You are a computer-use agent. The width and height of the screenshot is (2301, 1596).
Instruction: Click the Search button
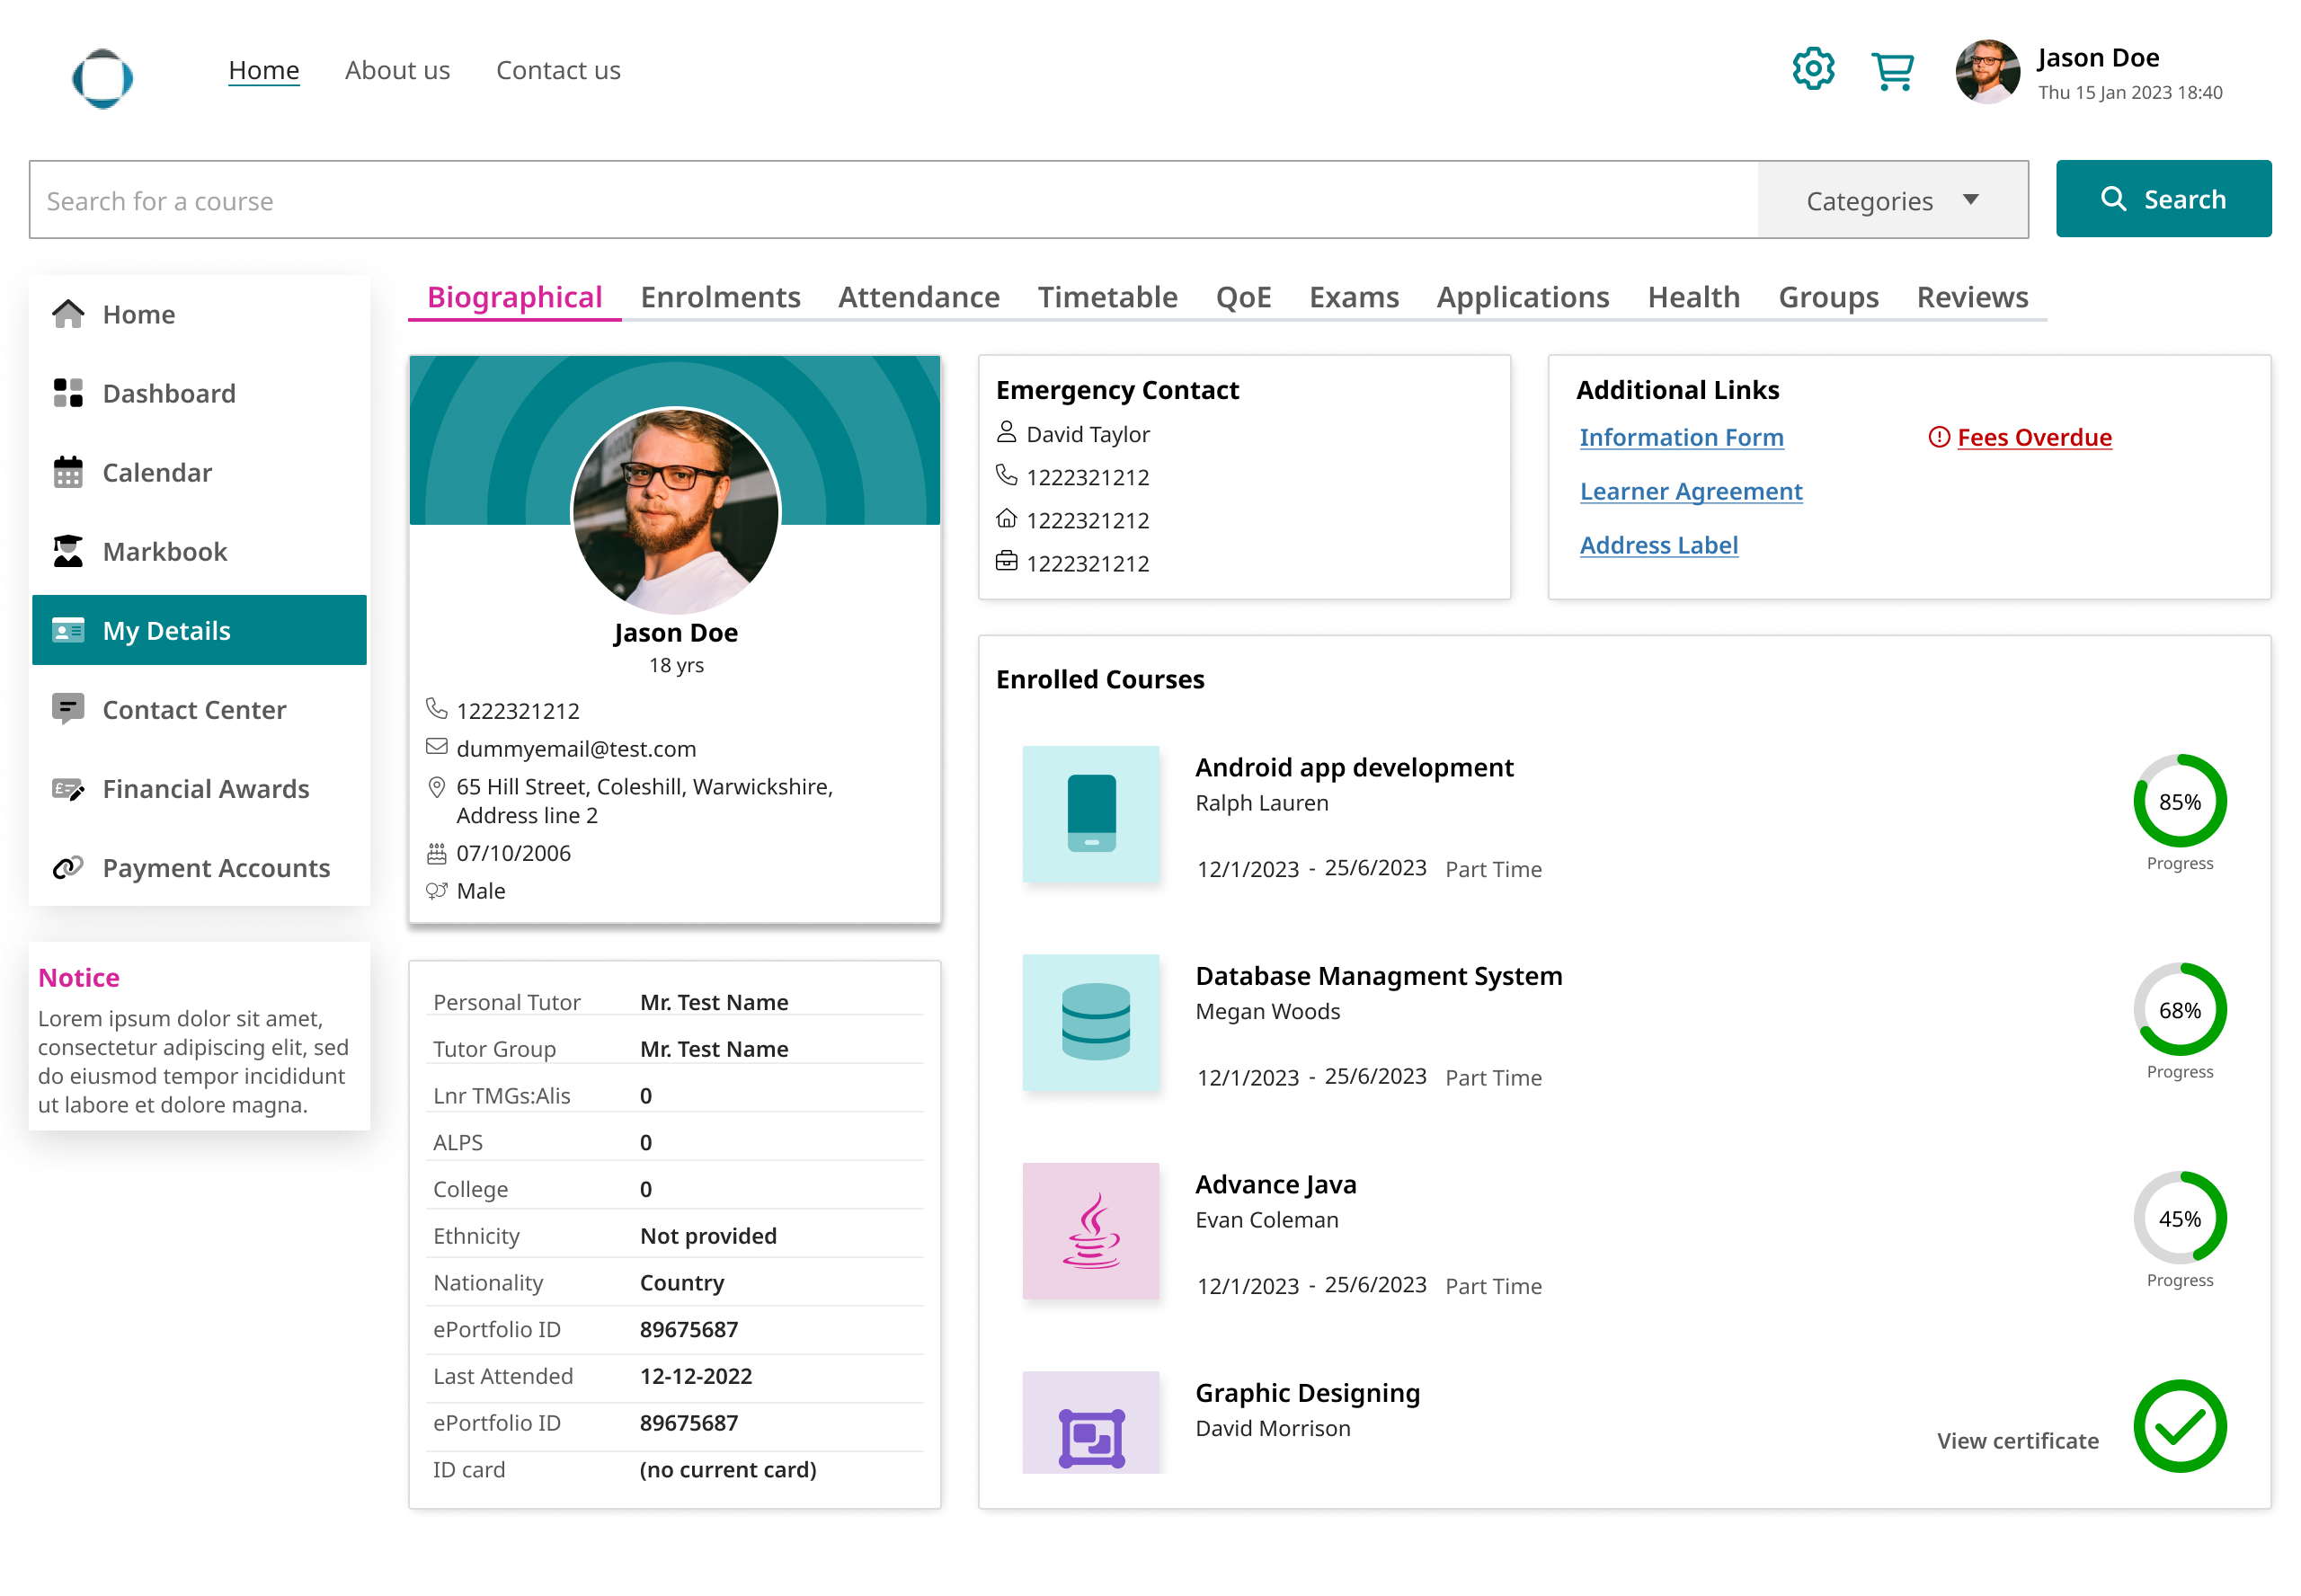[x=2162, y=199]
